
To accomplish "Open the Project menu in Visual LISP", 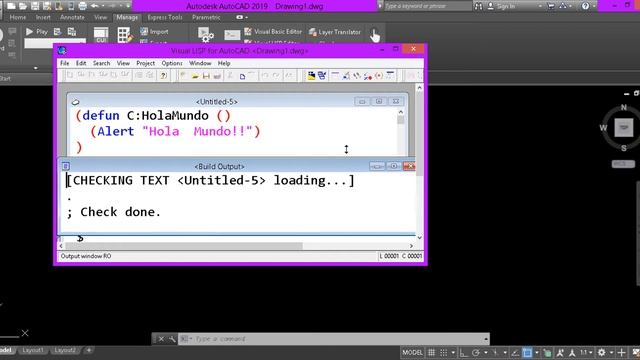I will pyautogui.click(x=145, y=63).
